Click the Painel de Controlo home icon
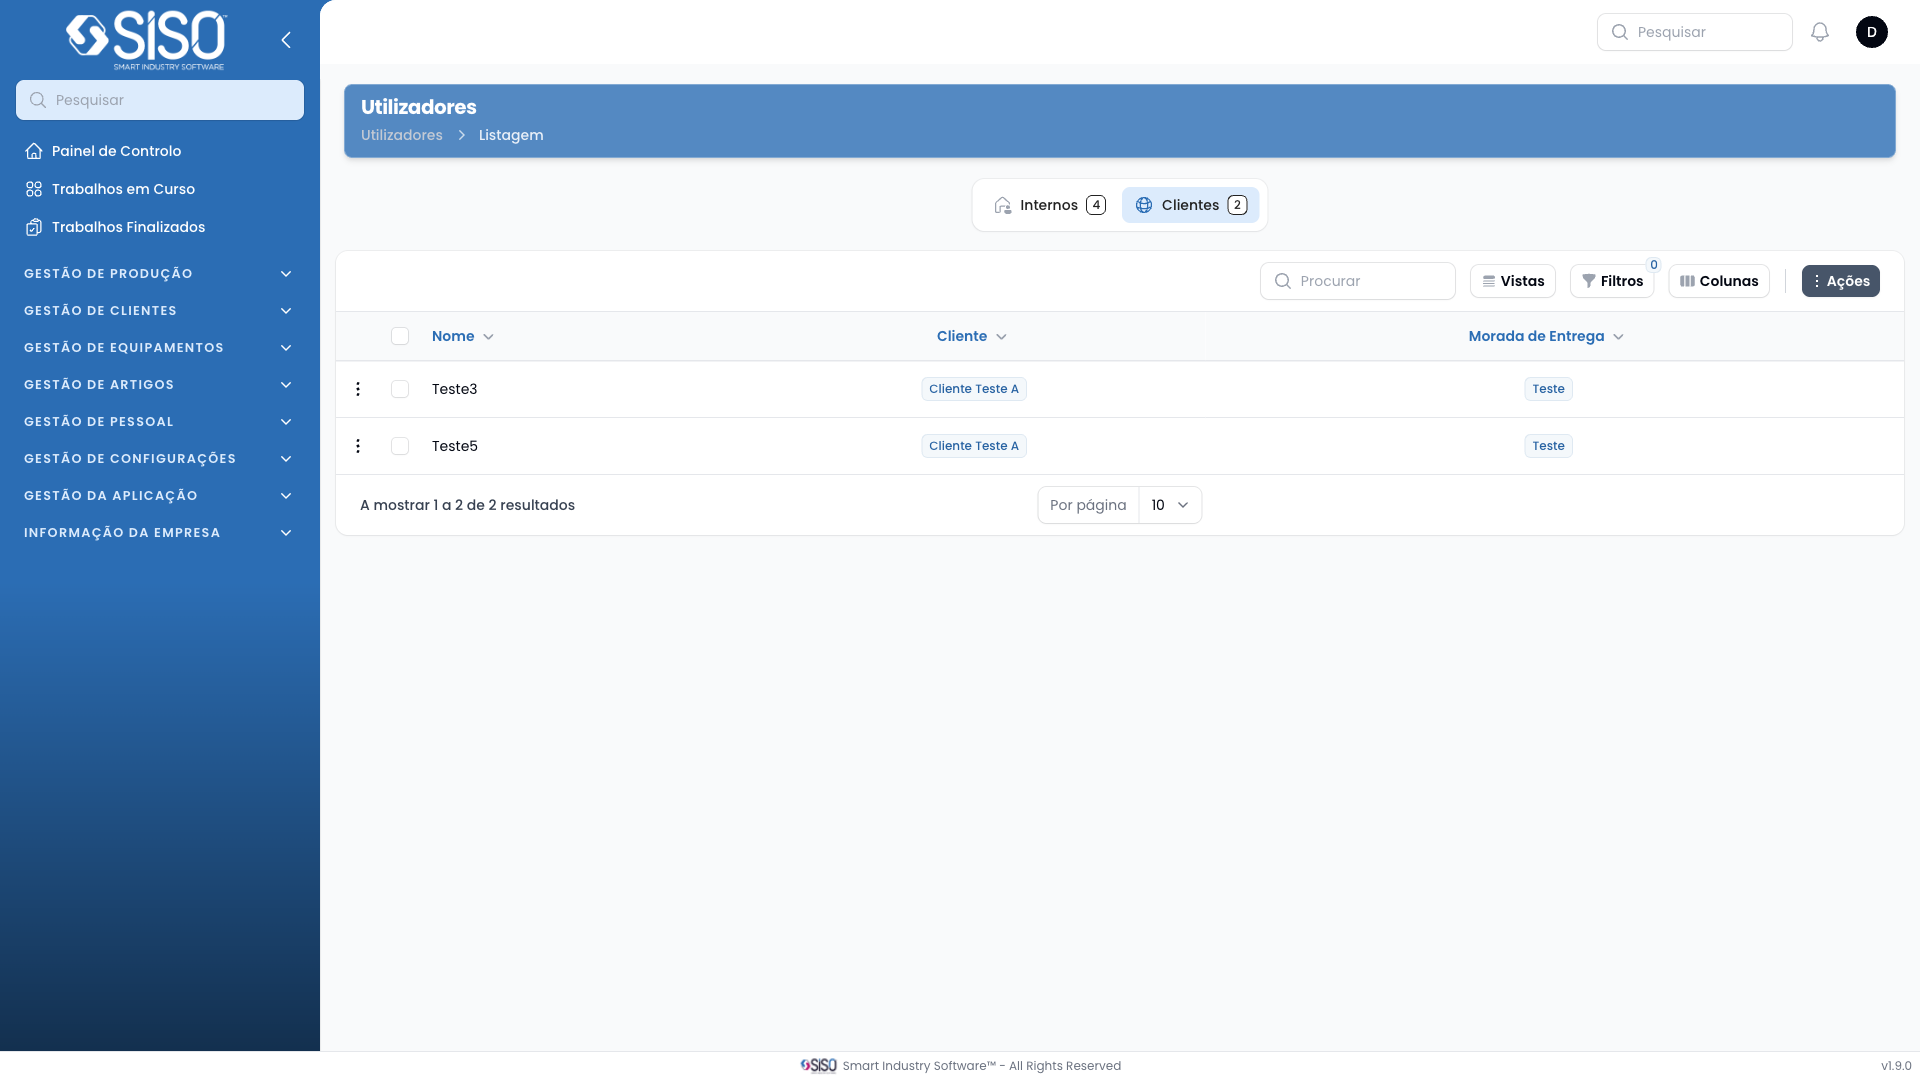Screen dimensions: 1920x1080 tap(34, 151)
